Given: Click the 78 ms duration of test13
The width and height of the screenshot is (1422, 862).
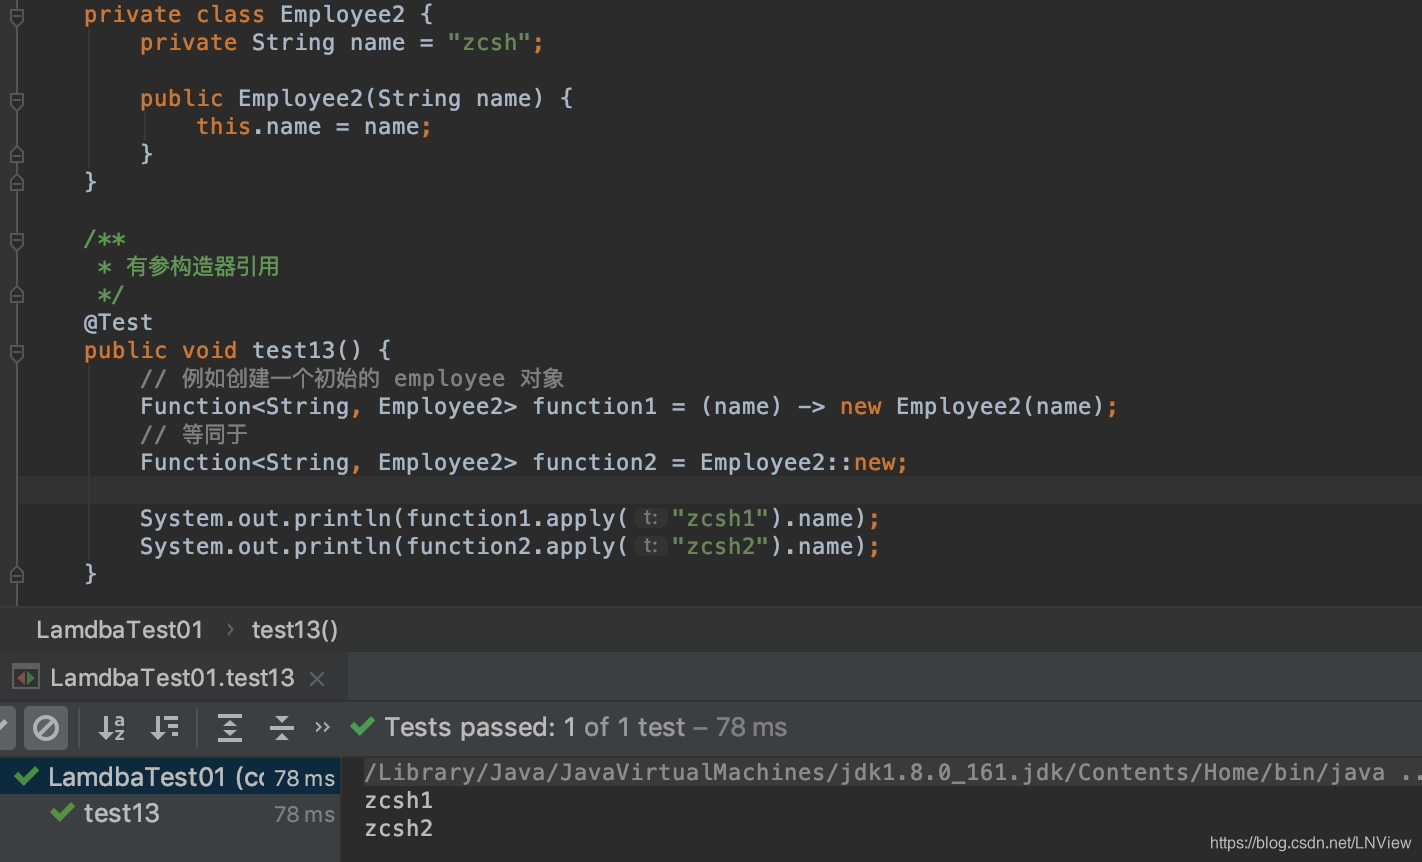Looking at the screenshot, I should tap(304, 814).
